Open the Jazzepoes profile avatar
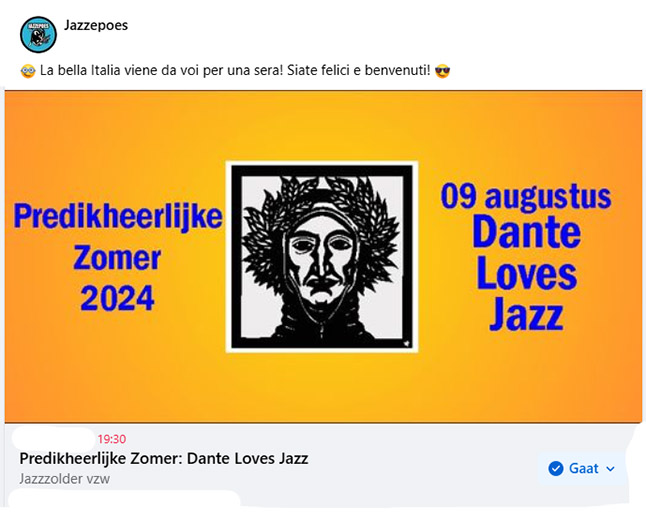Image resolution: width=646 pixels, height=521 pixels. [x=38, y=35]
